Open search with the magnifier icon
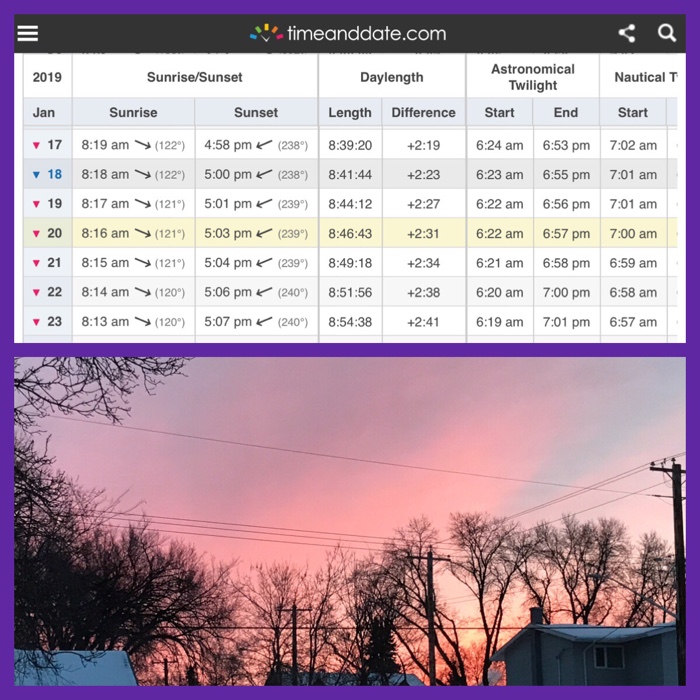This screenshot has width=700, height=700. coord(667,33)
